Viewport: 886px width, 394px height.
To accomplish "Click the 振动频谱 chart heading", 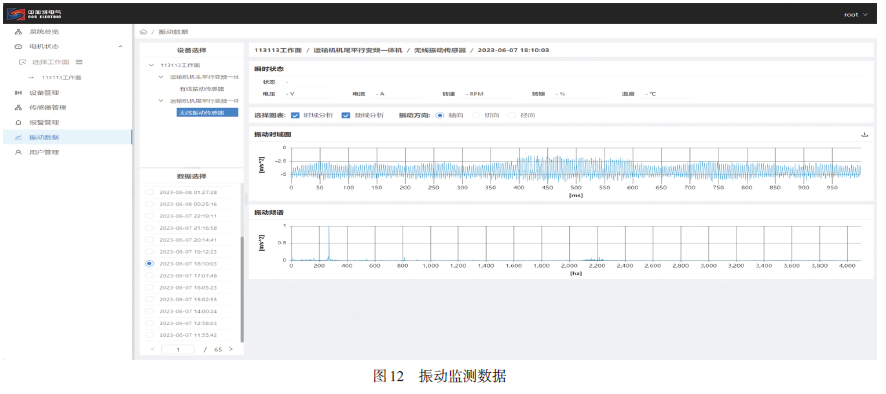I will pos(269,213).
